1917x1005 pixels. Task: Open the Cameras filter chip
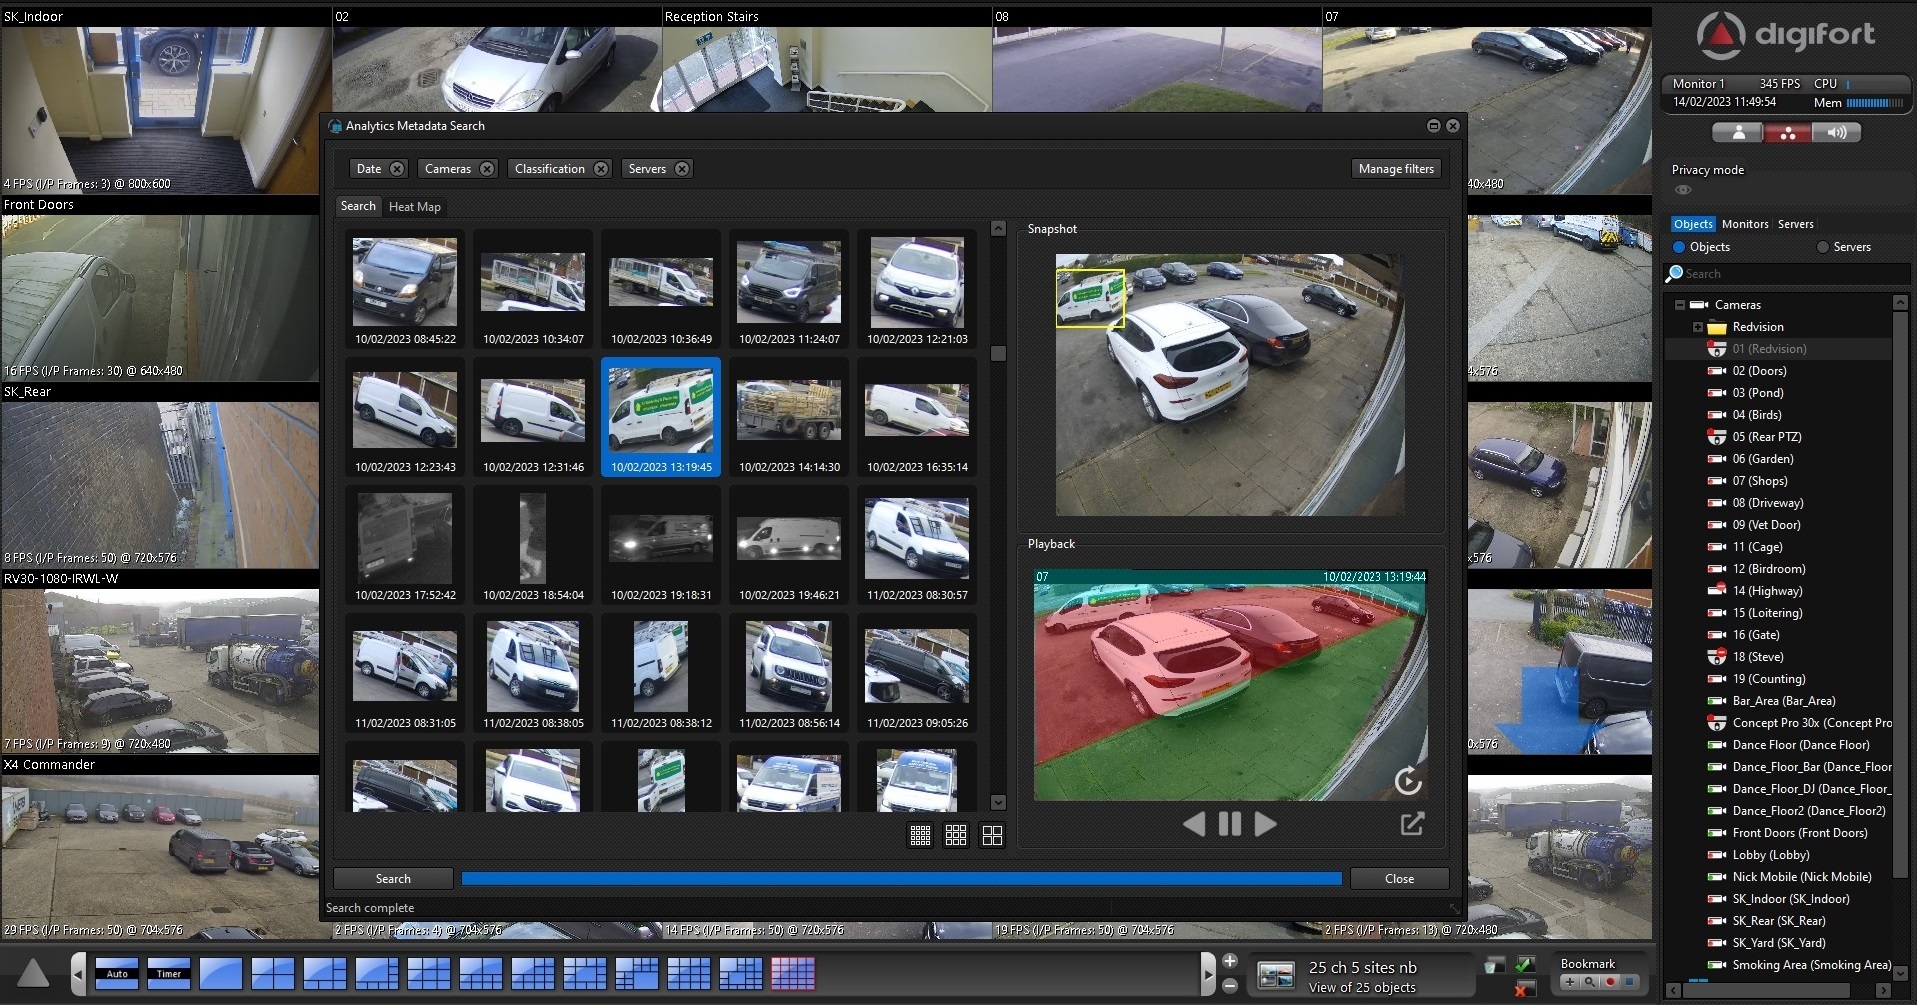pyautogui.click(x=448, y=169)
